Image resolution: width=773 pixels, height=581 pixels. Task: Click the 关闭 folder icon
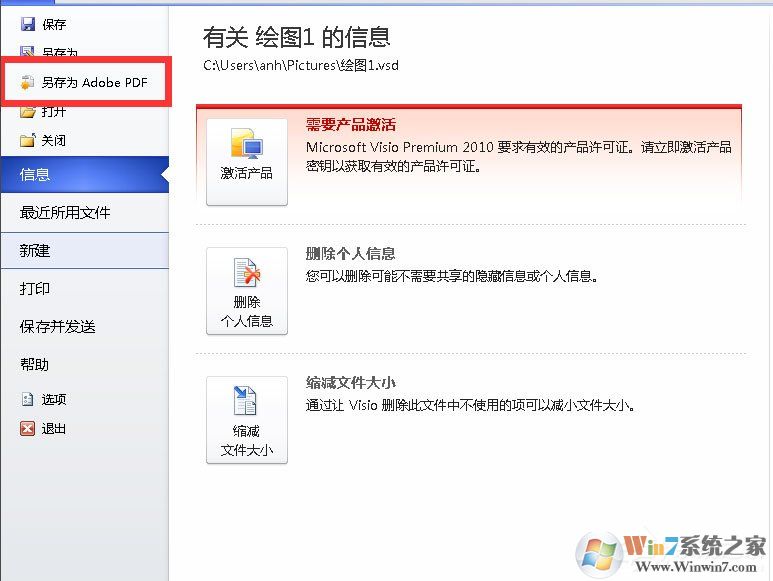(28, 140)
